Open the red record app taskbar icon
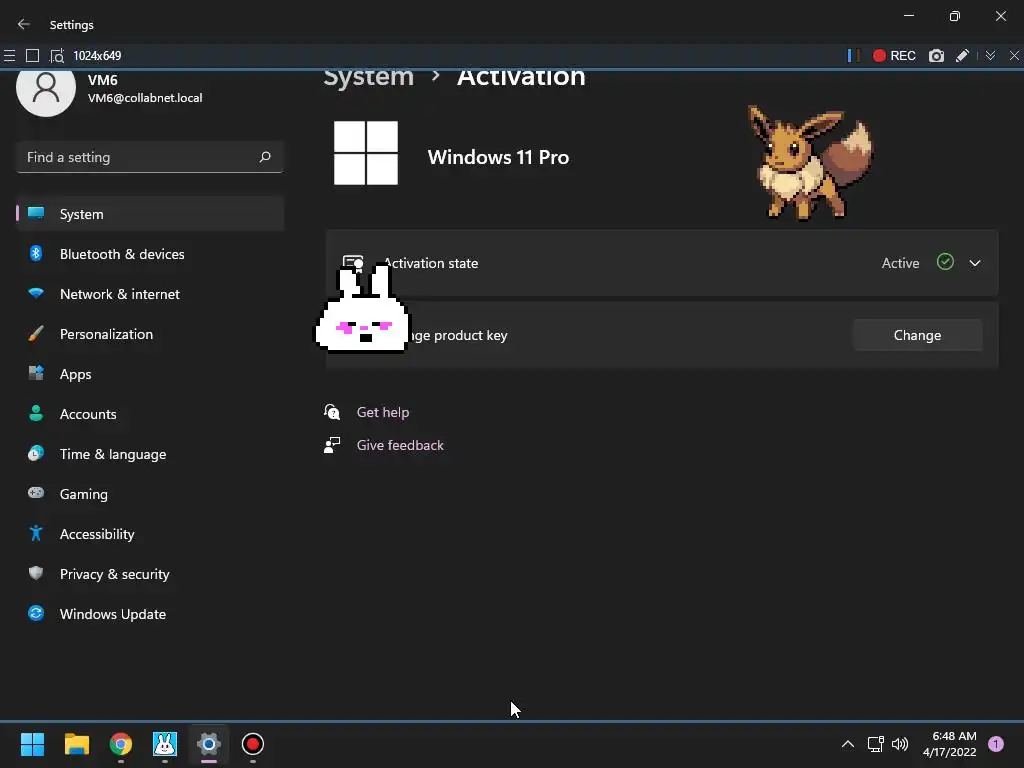 [253, 744]
